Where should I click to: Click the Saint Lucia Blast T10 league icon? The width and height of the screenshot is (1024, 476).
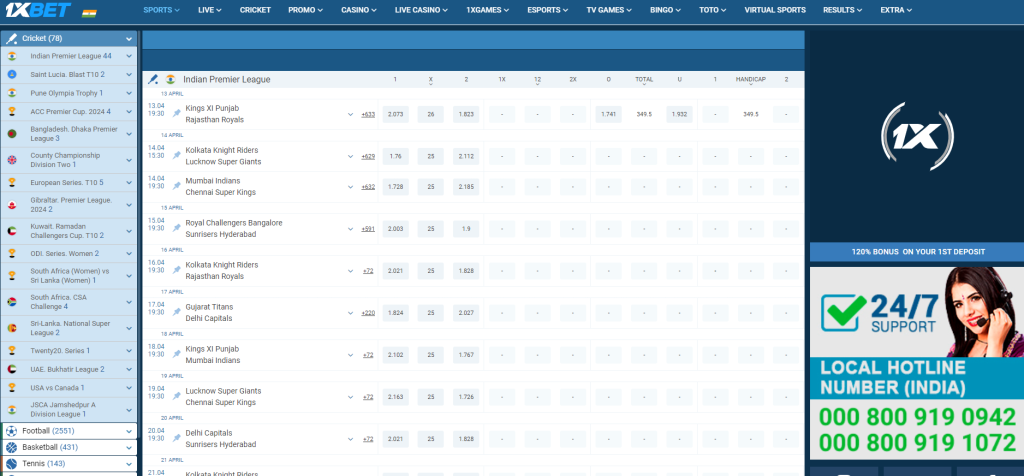coord(12,74)
